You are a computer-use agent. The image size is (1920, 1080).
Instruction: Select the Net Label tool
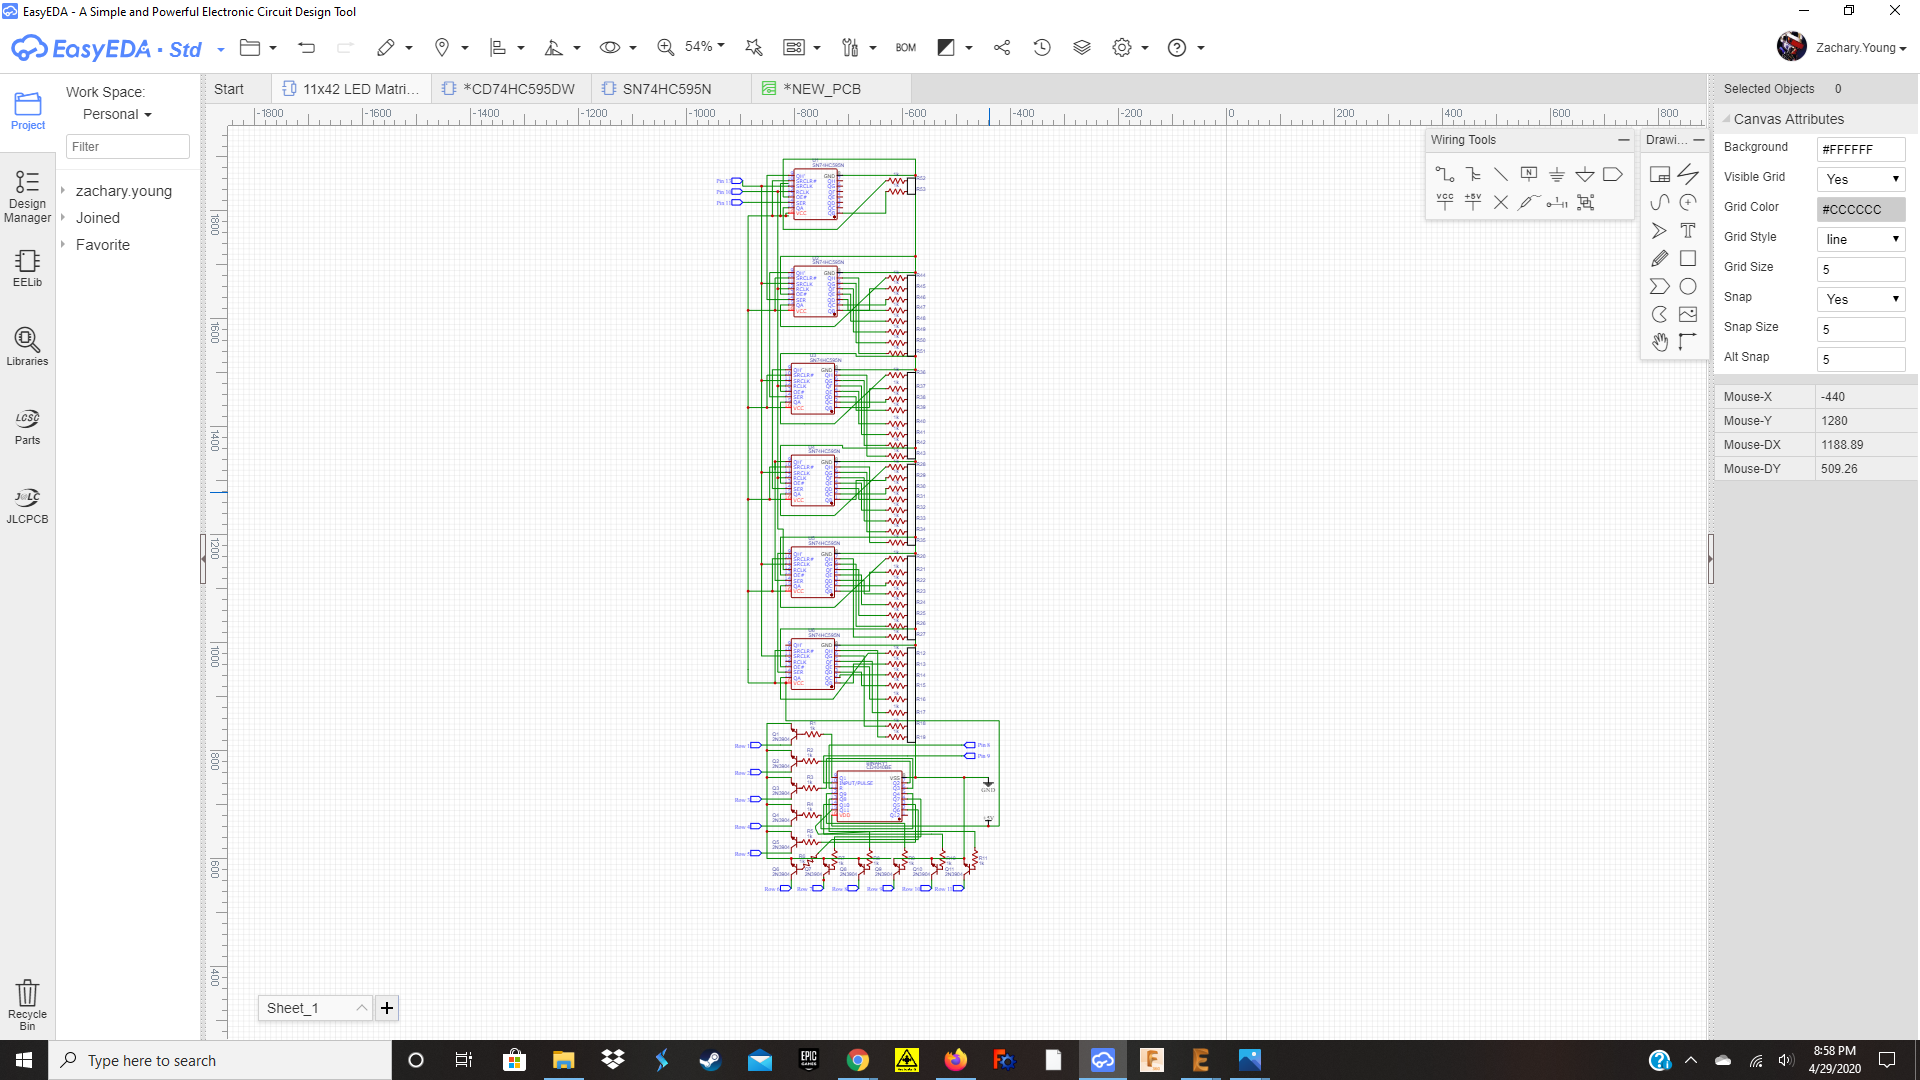(1528, 174)
